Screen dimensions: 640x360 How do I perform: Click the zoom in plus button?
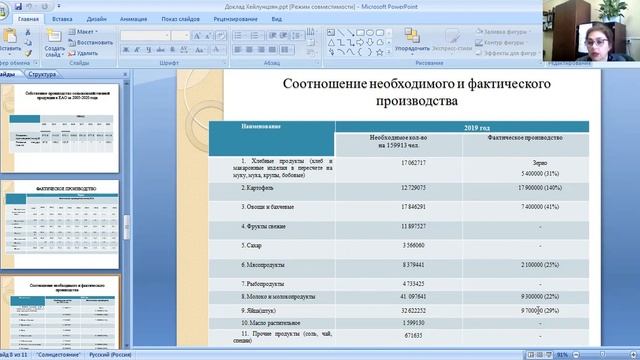633,355
